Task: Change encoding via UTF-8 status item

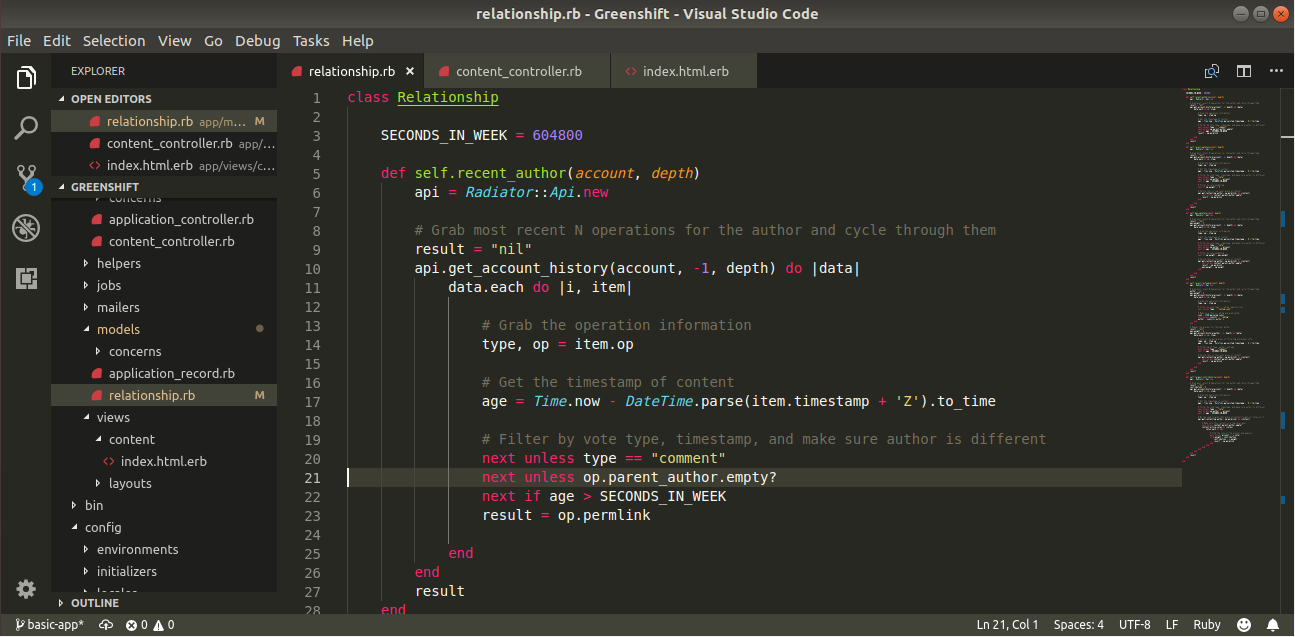Action: point(1134,625)
